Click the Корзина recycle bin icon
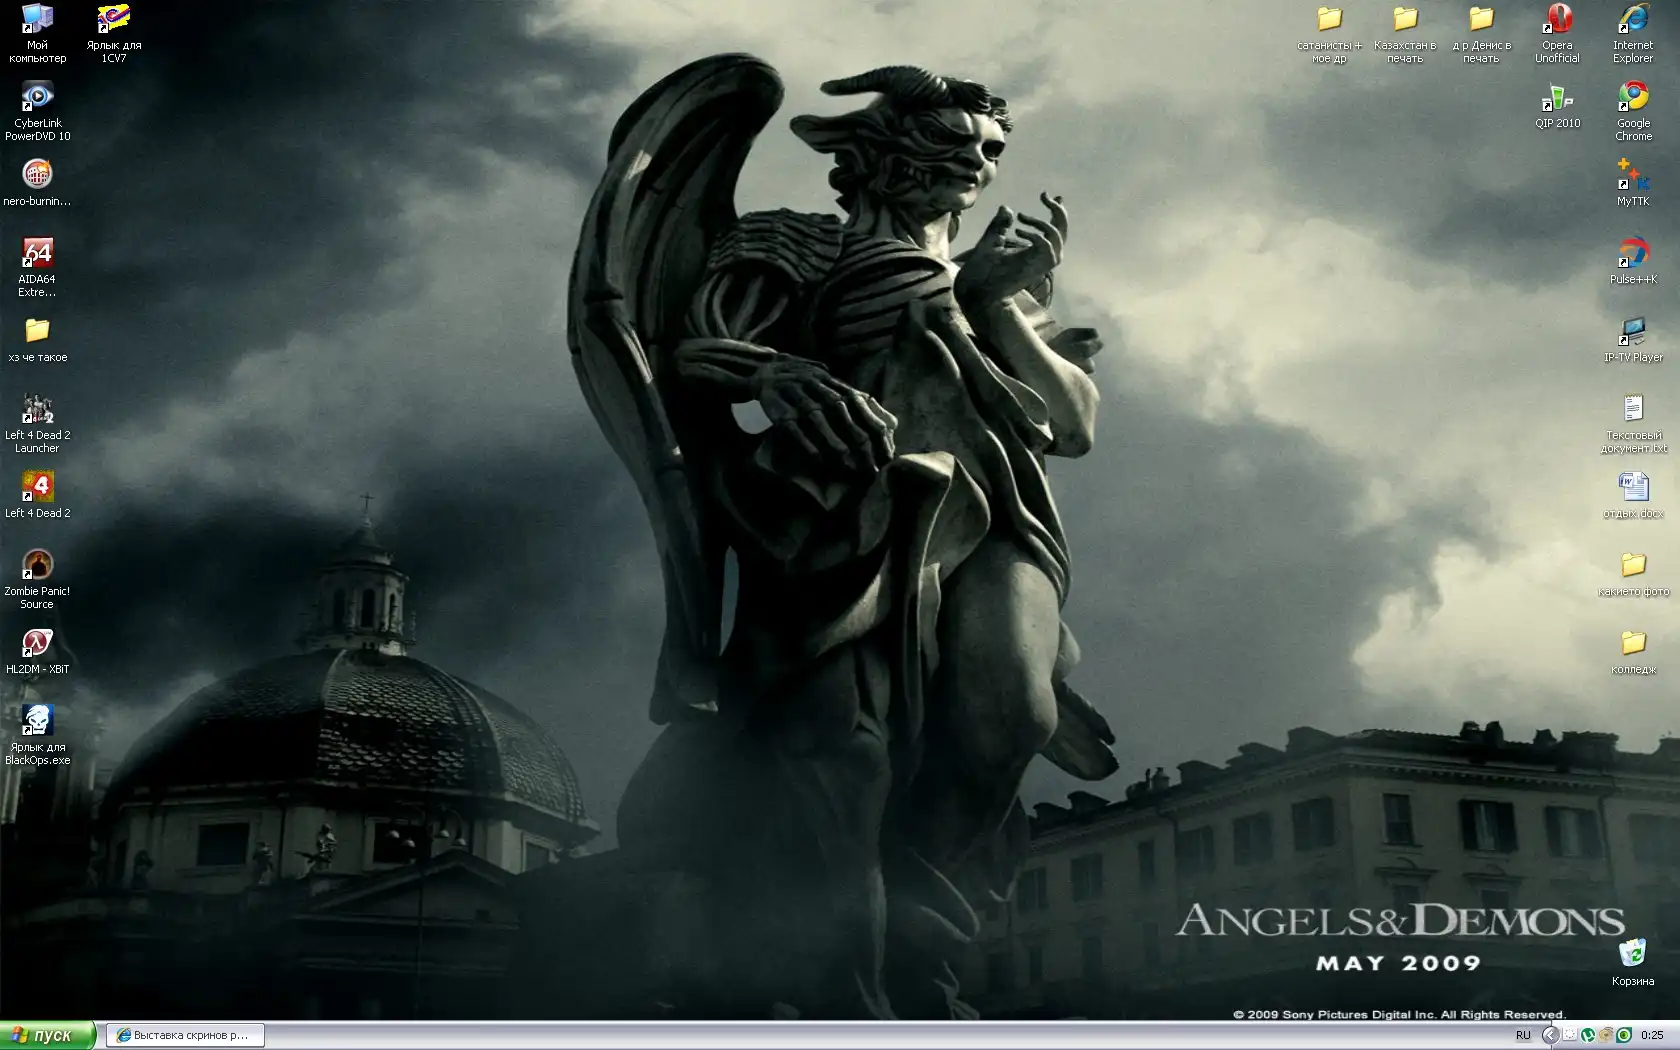The width and height of the screenshot is (1680, 1050). point(1633,954)
